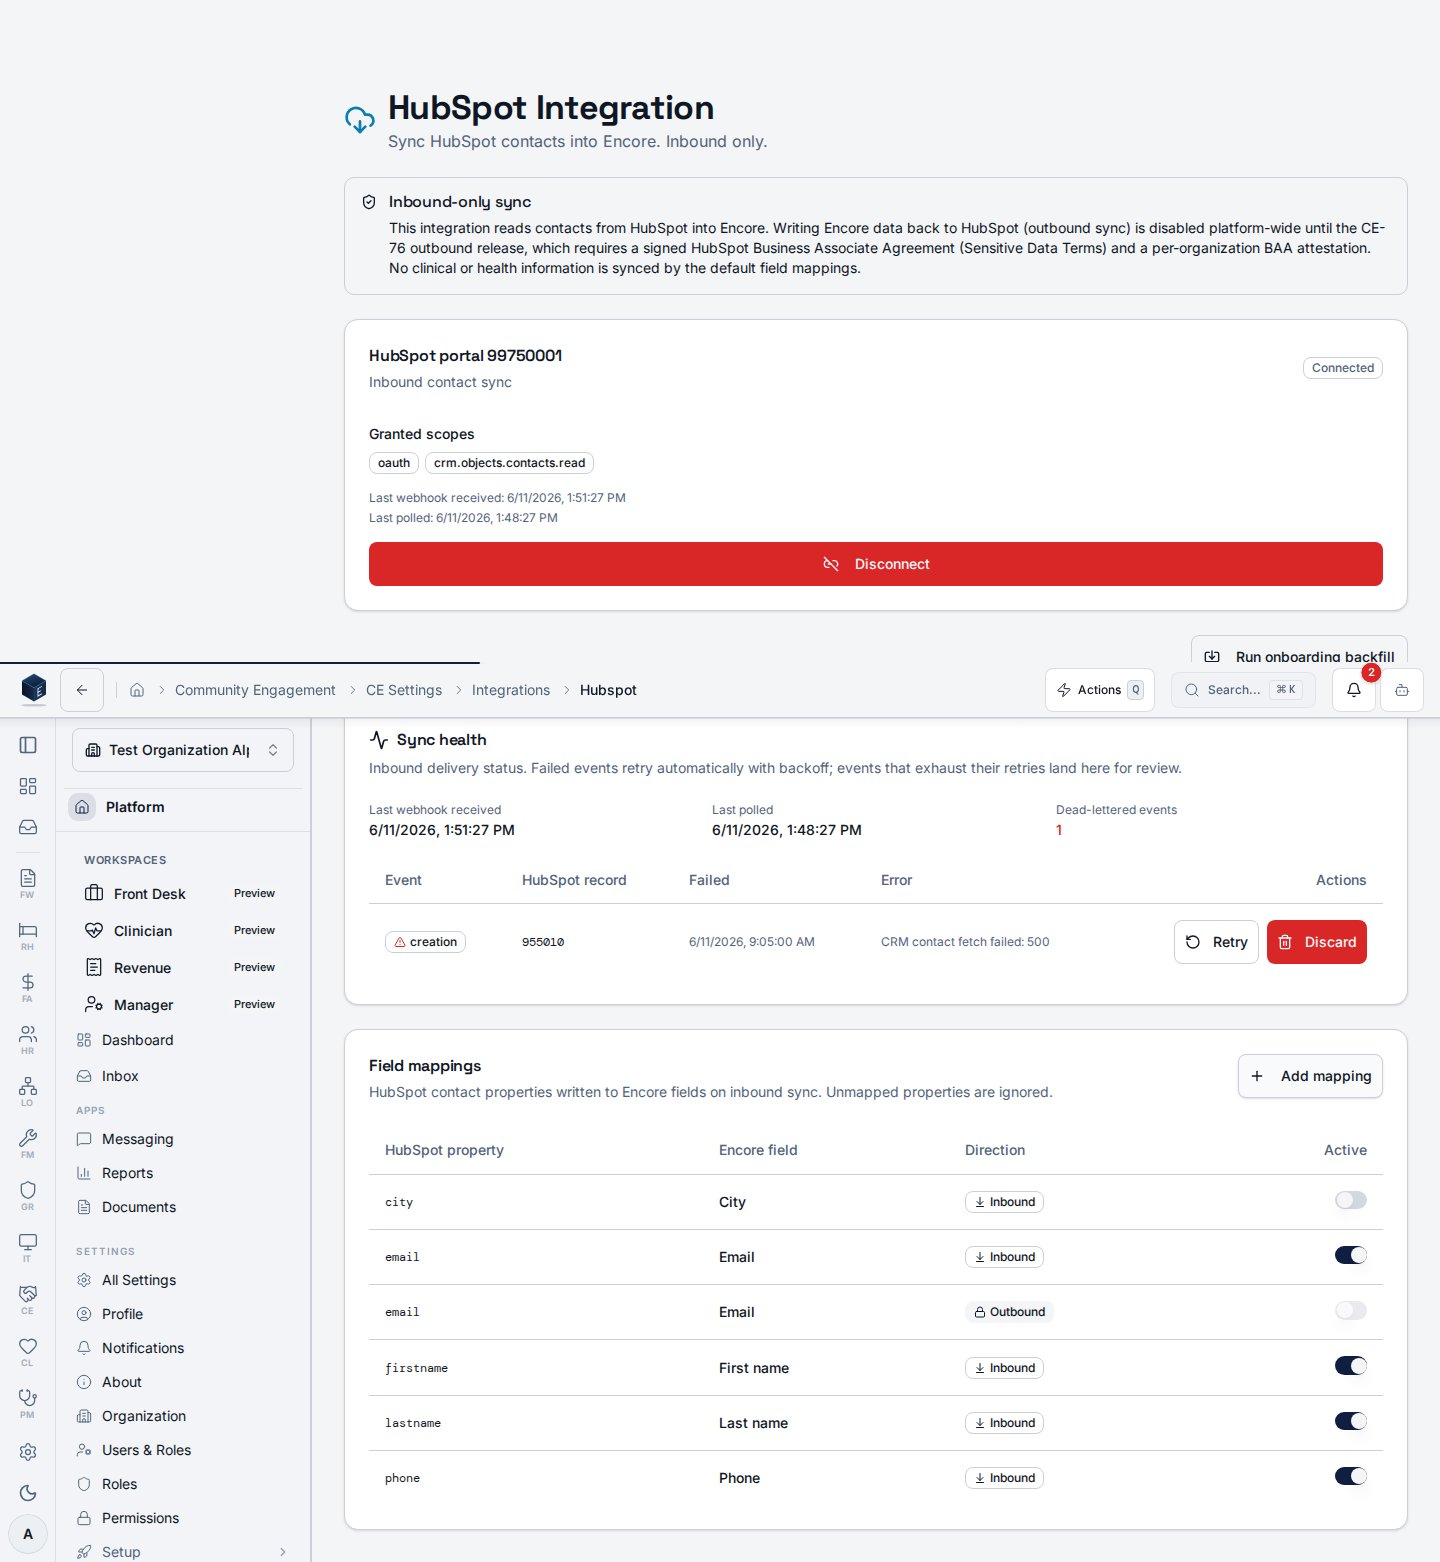Click the home breadcrumb icon
The height and width of the screenshot is (1562, 1440).
point(137,690)
